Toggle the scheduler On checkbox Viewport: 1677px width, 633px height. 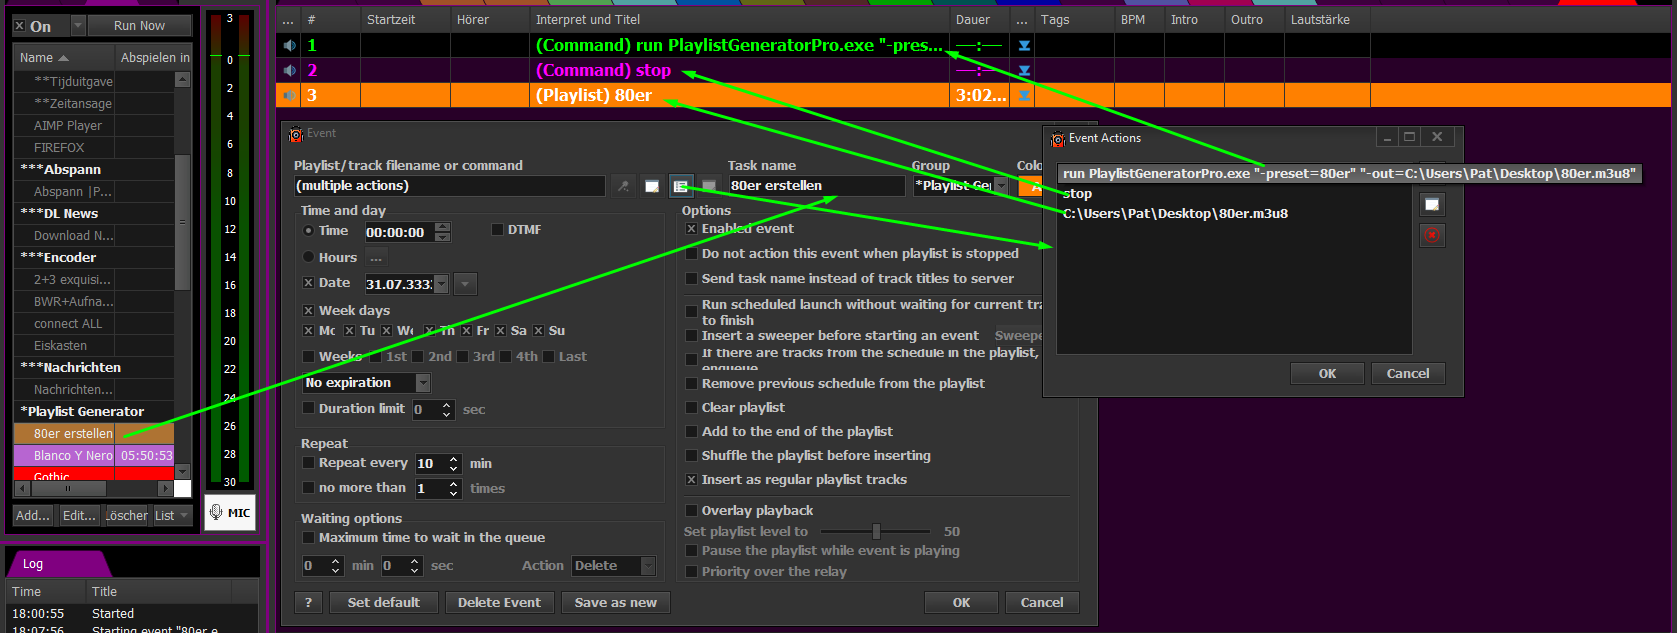[19, 26]
